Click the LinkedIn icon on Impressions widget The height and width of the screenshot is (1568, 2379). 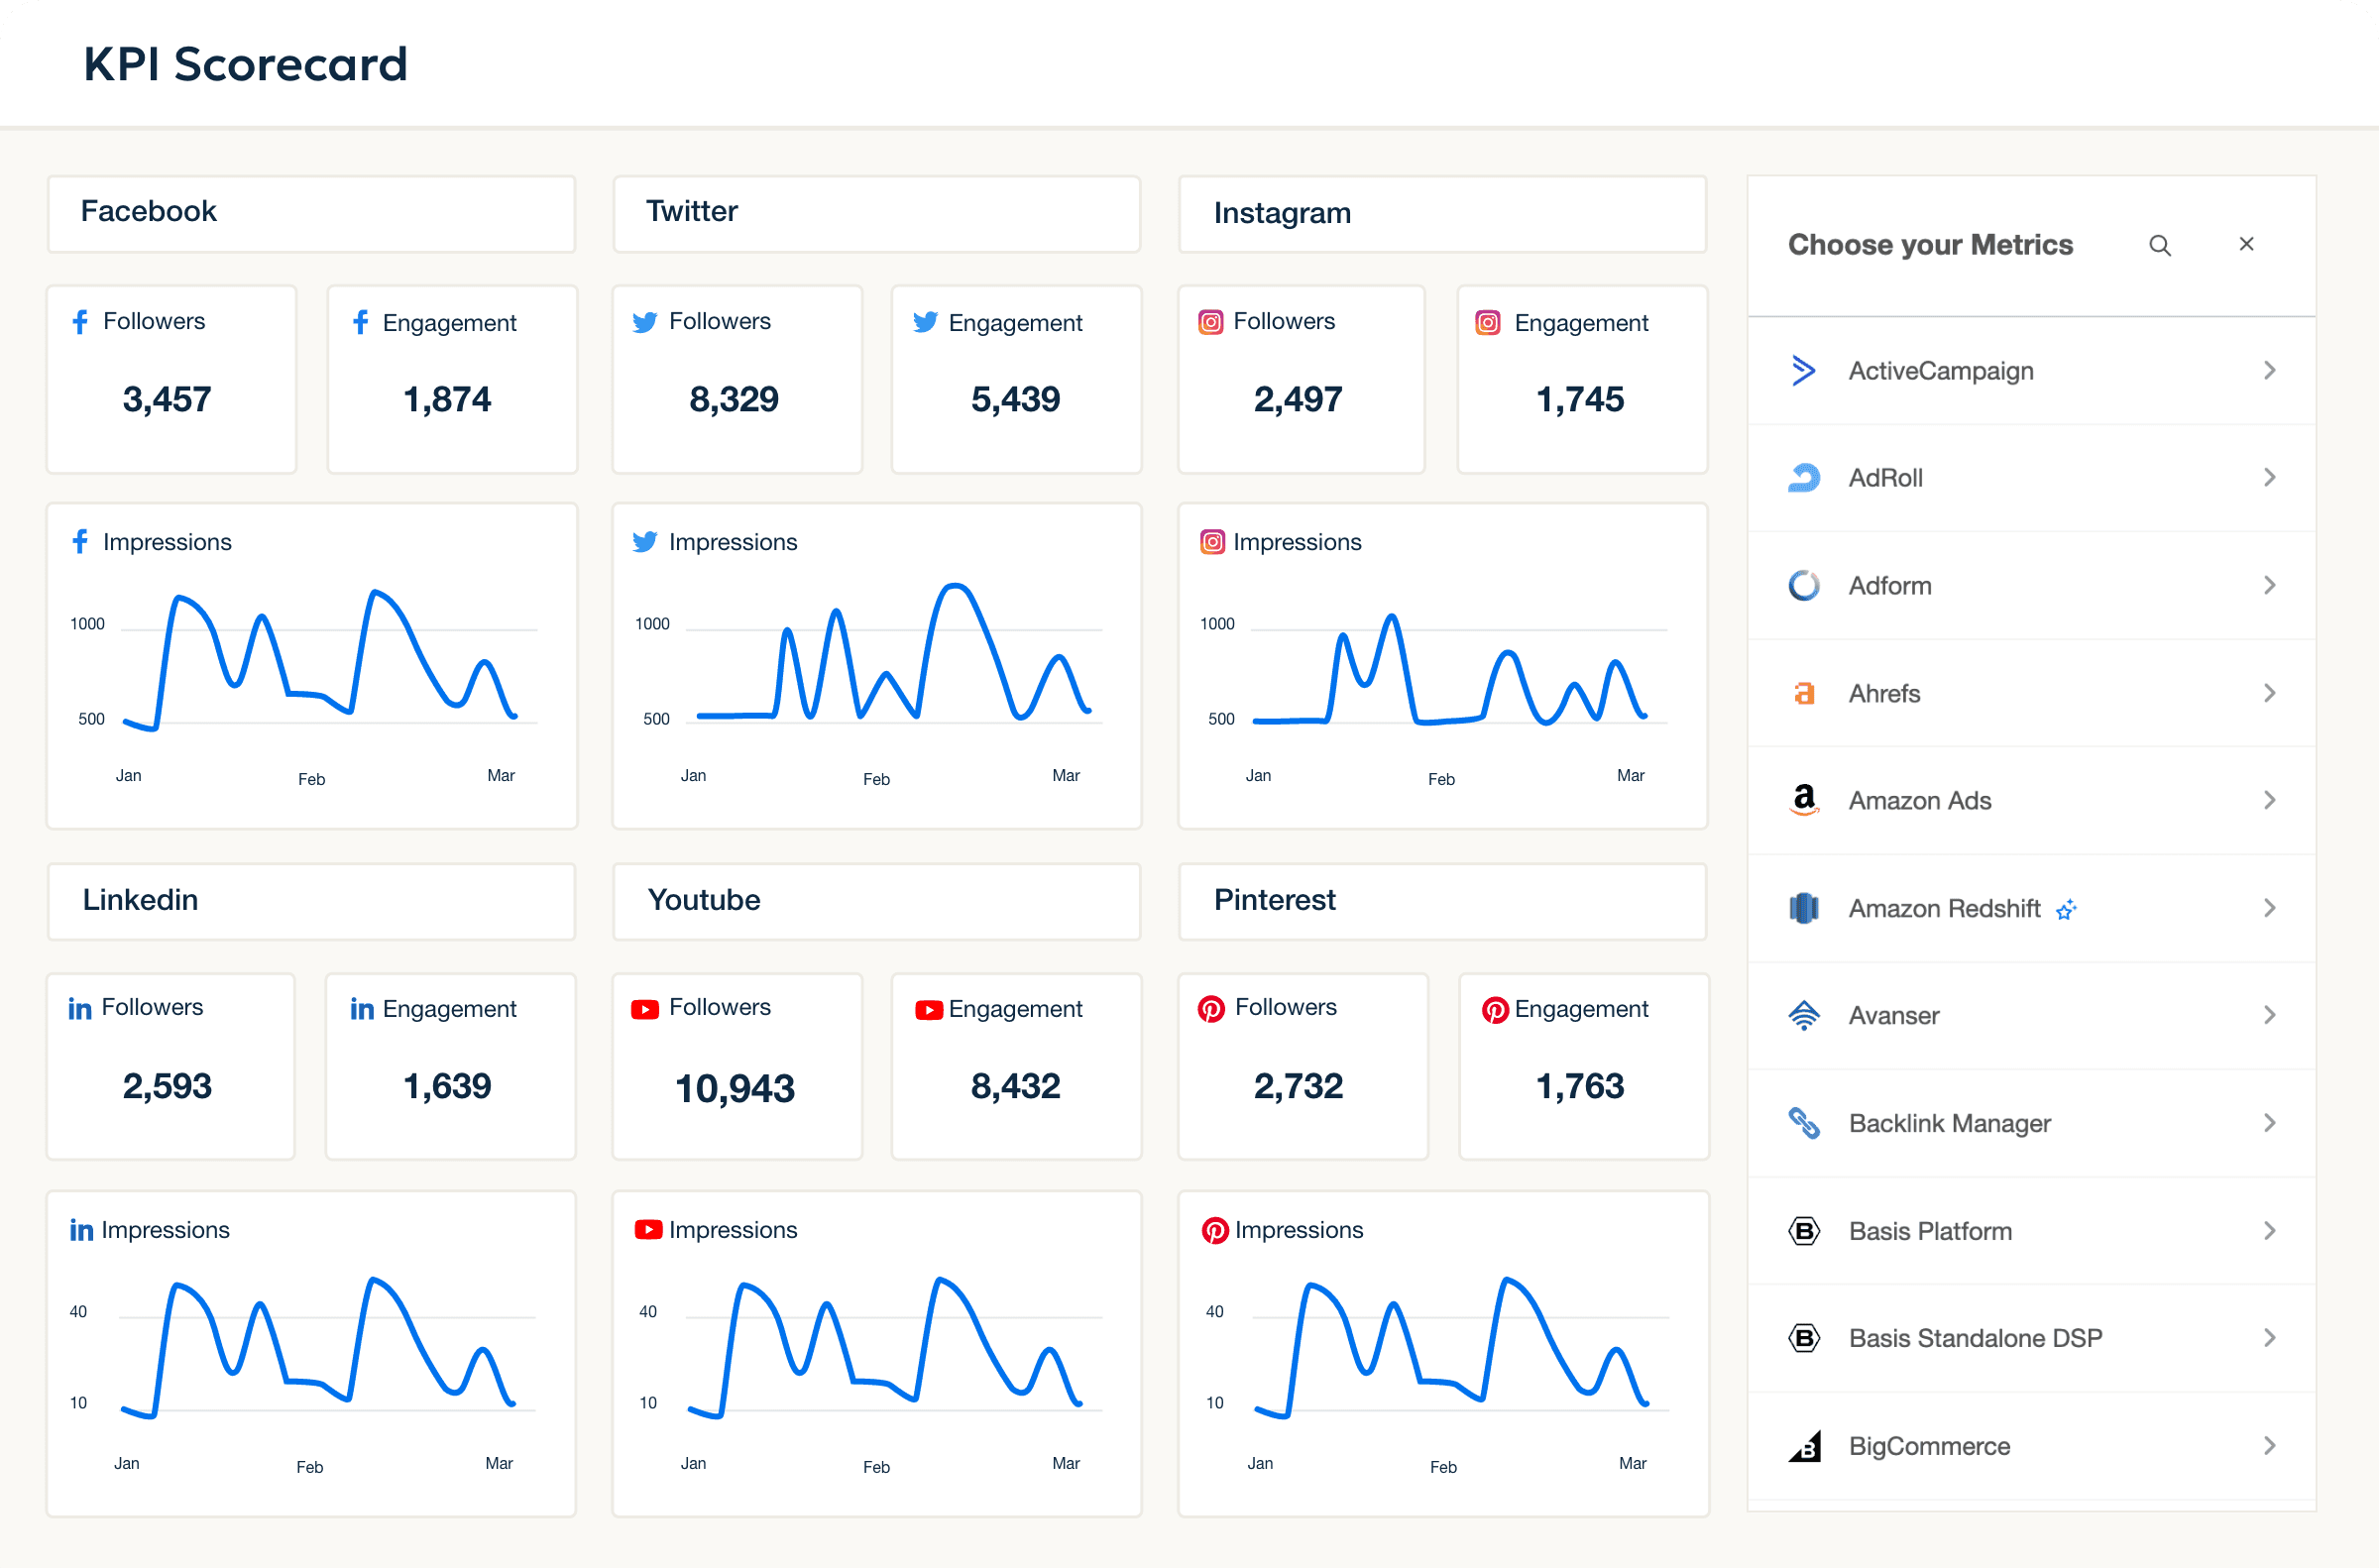(80, 1229)
